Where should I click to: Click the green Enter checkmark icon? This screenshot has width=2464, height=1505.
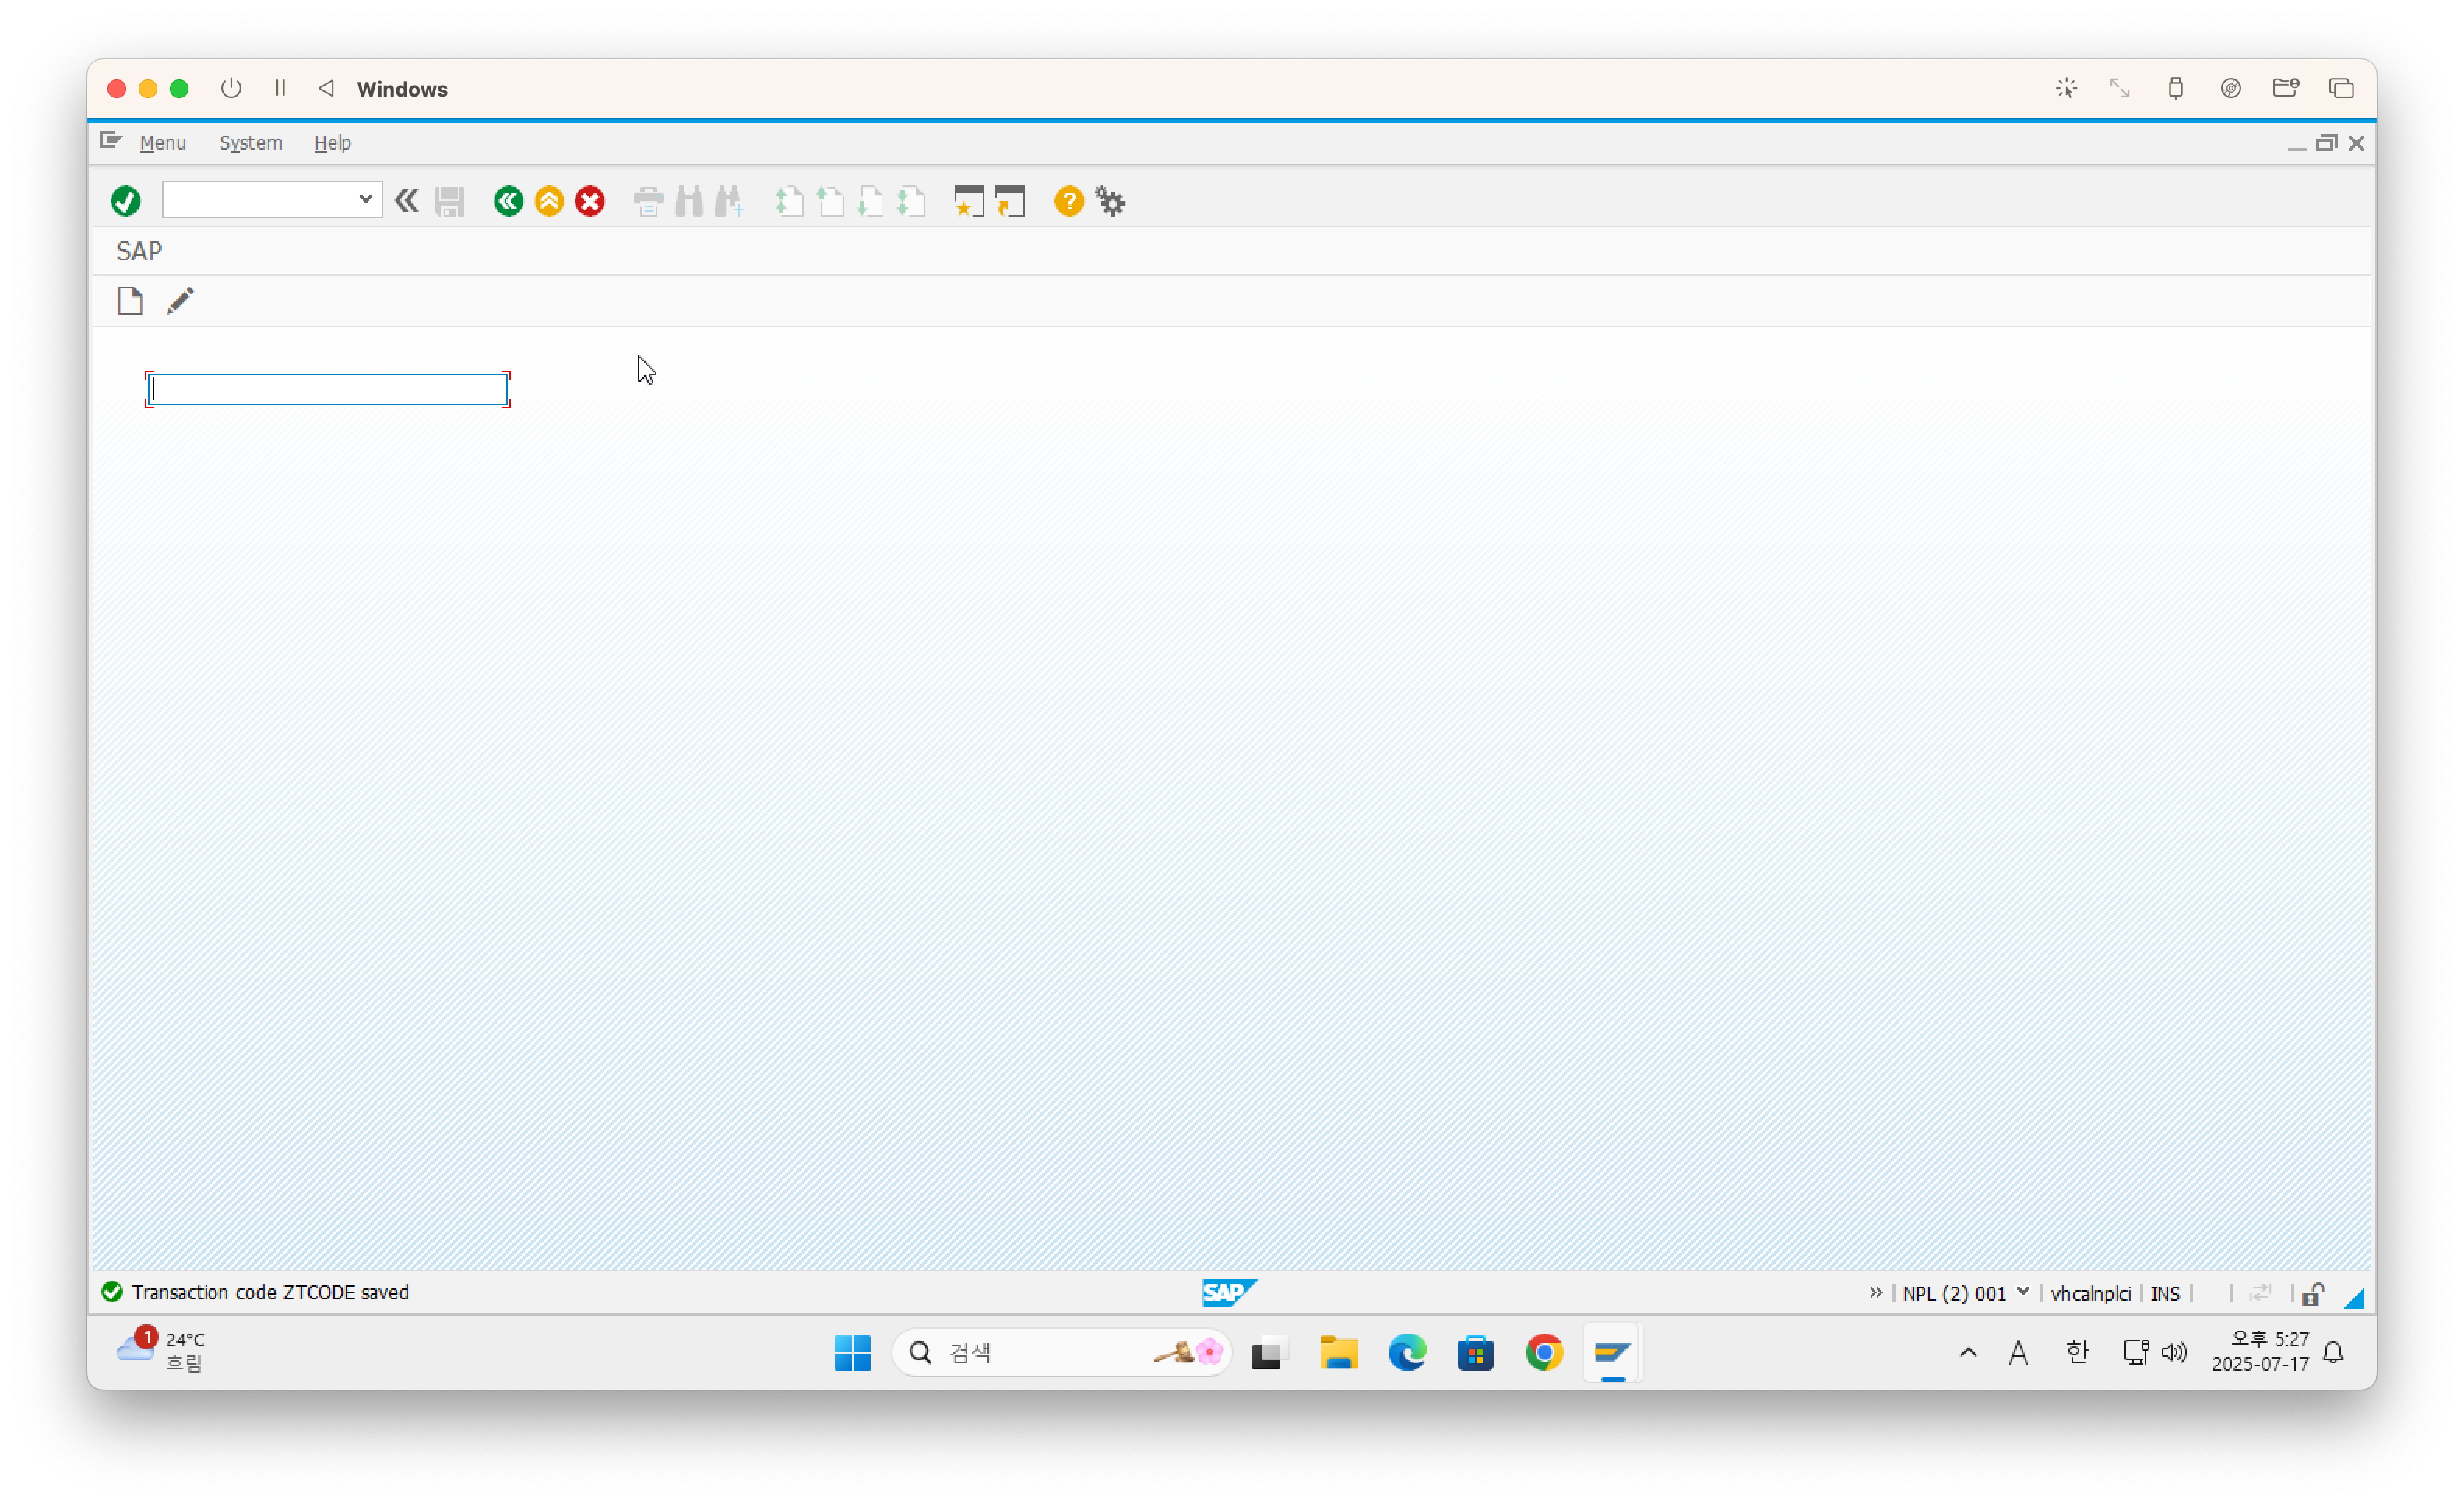(x=125, y=201)
